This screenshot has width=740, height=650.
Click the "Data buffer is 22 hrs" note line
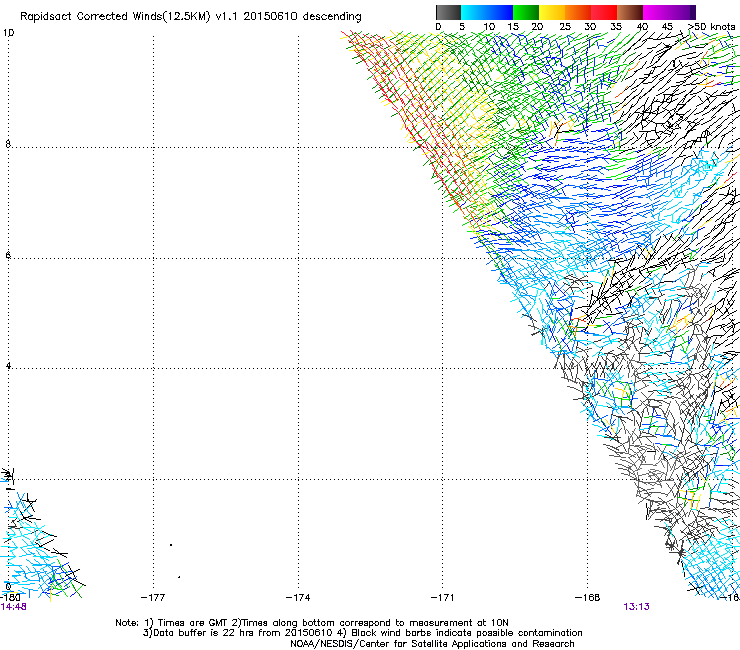pyautogui.click(x=362, y=633)
